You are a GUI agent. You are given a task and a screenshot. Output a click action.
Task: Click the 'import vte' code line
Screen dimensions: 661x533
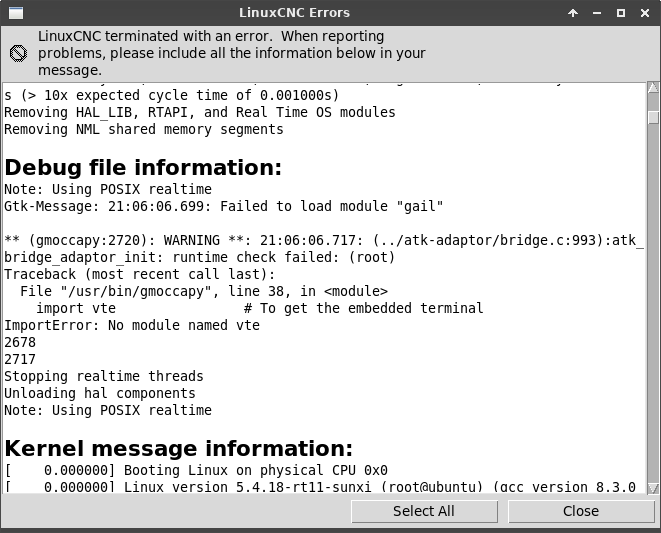tap(259, 308)
